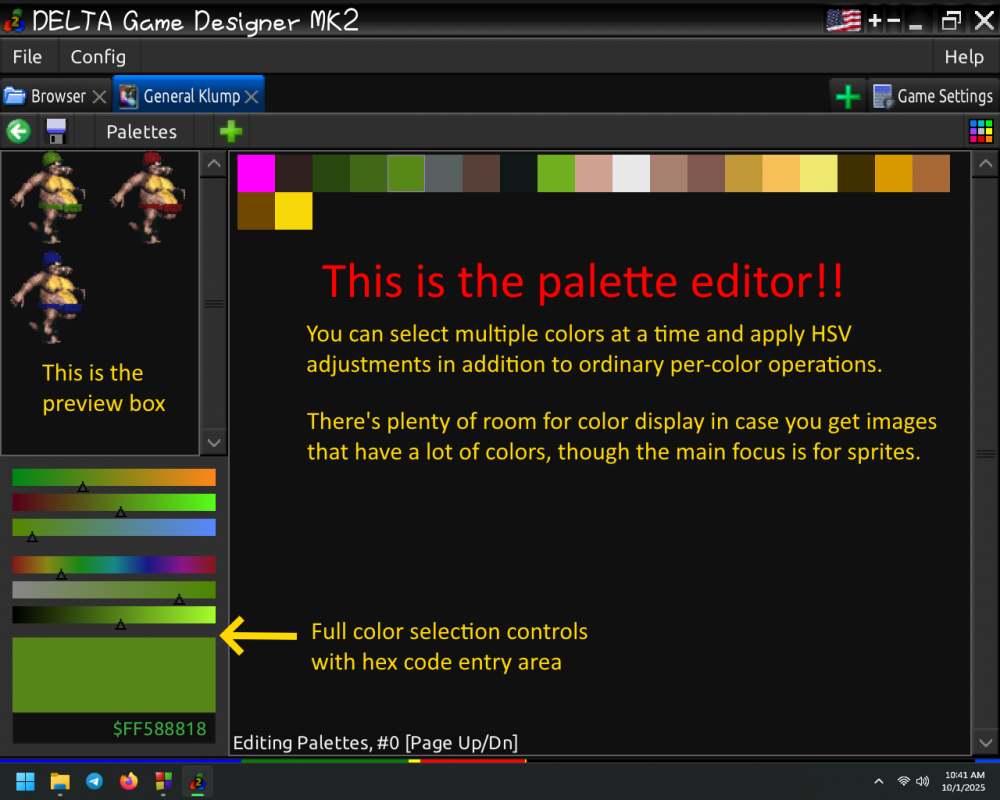Click the DELTA Game Designer taskbar icon

[x=197, y=781]
